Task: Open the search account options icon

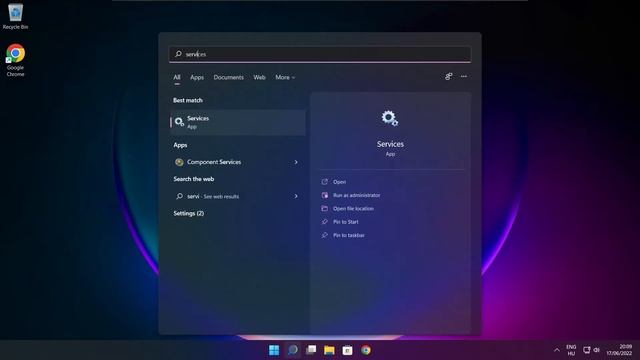Action: pos(449,76)
